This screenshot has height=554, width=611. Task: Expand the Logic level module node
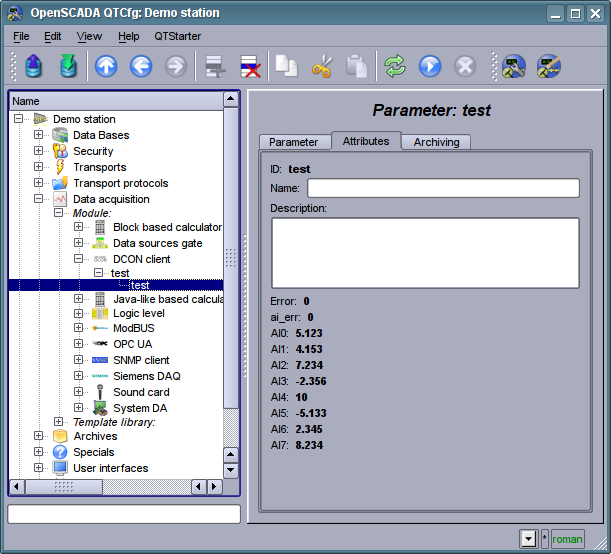(x=79, y=313)
